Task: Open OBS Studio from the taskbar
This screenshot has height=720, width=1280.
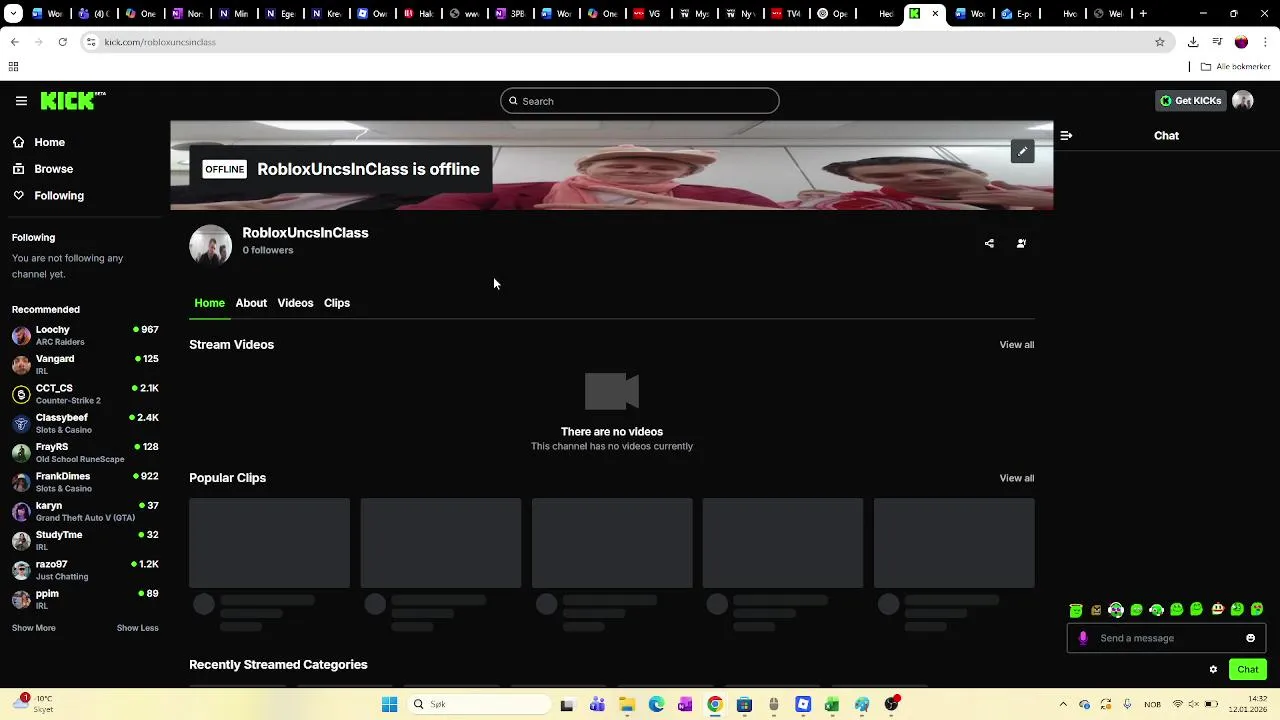Action: (892, 704)
